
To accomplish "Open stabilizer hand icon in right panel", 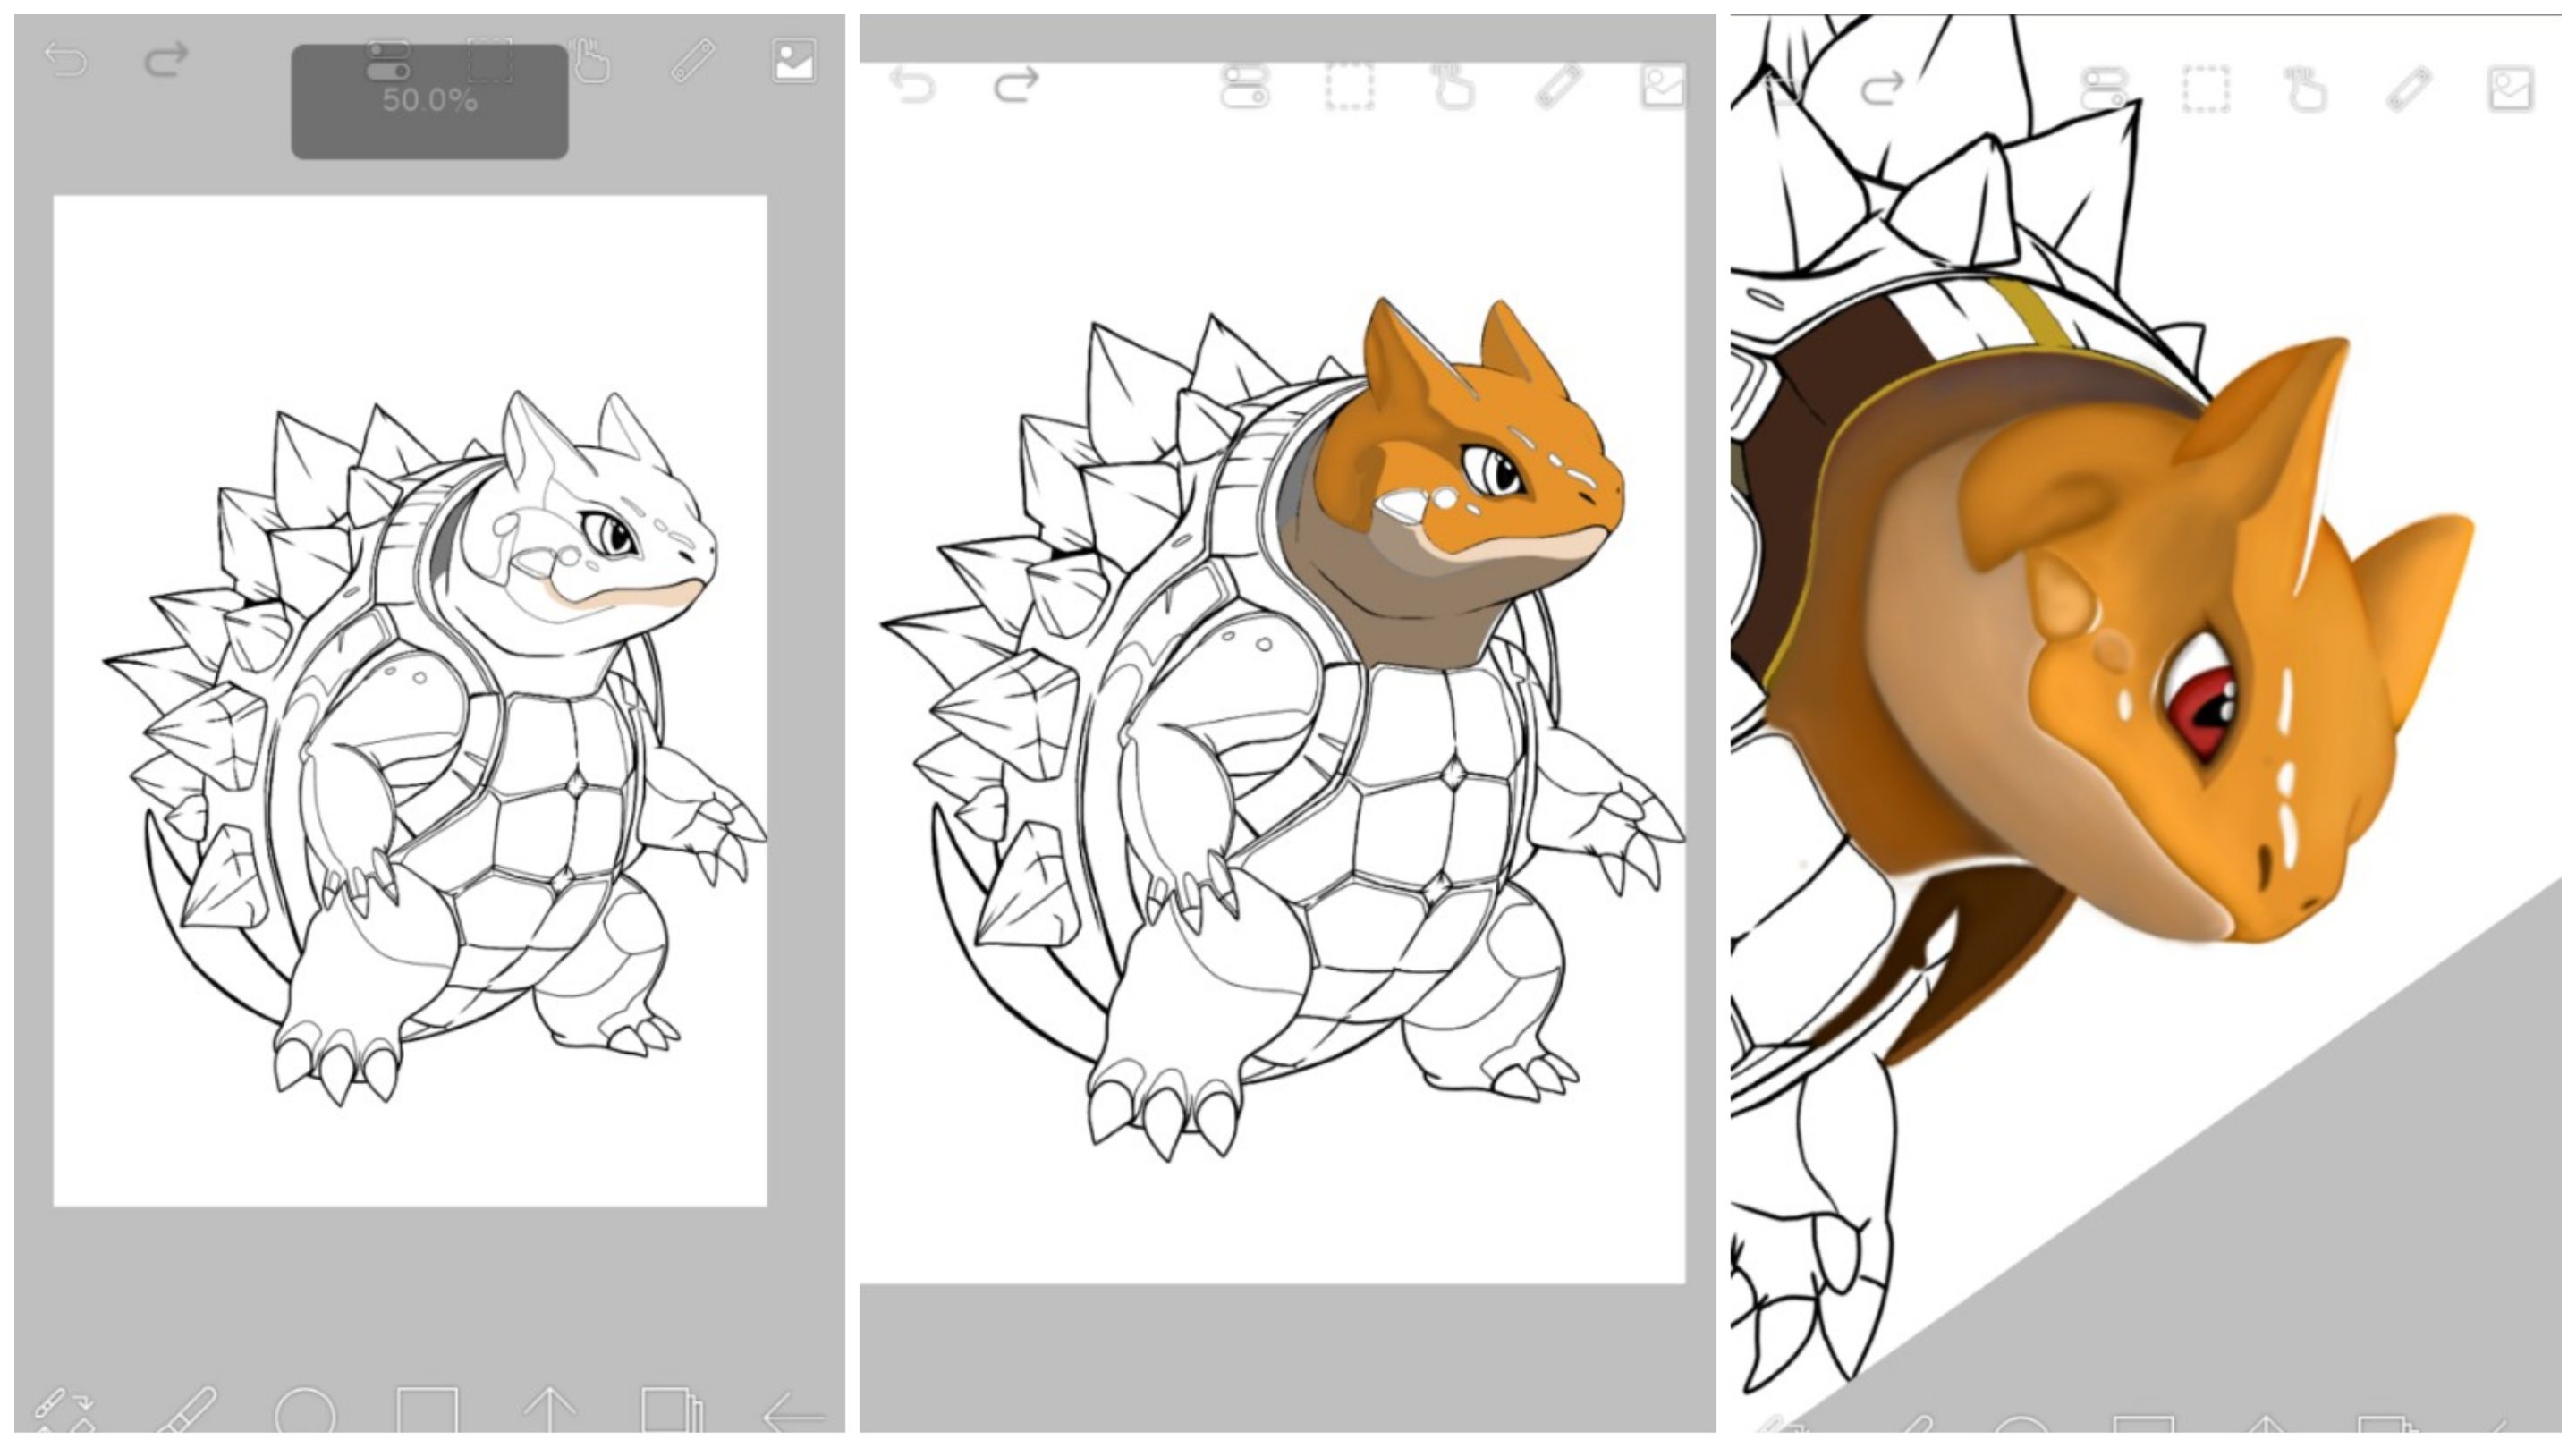I will [2307, 89].
